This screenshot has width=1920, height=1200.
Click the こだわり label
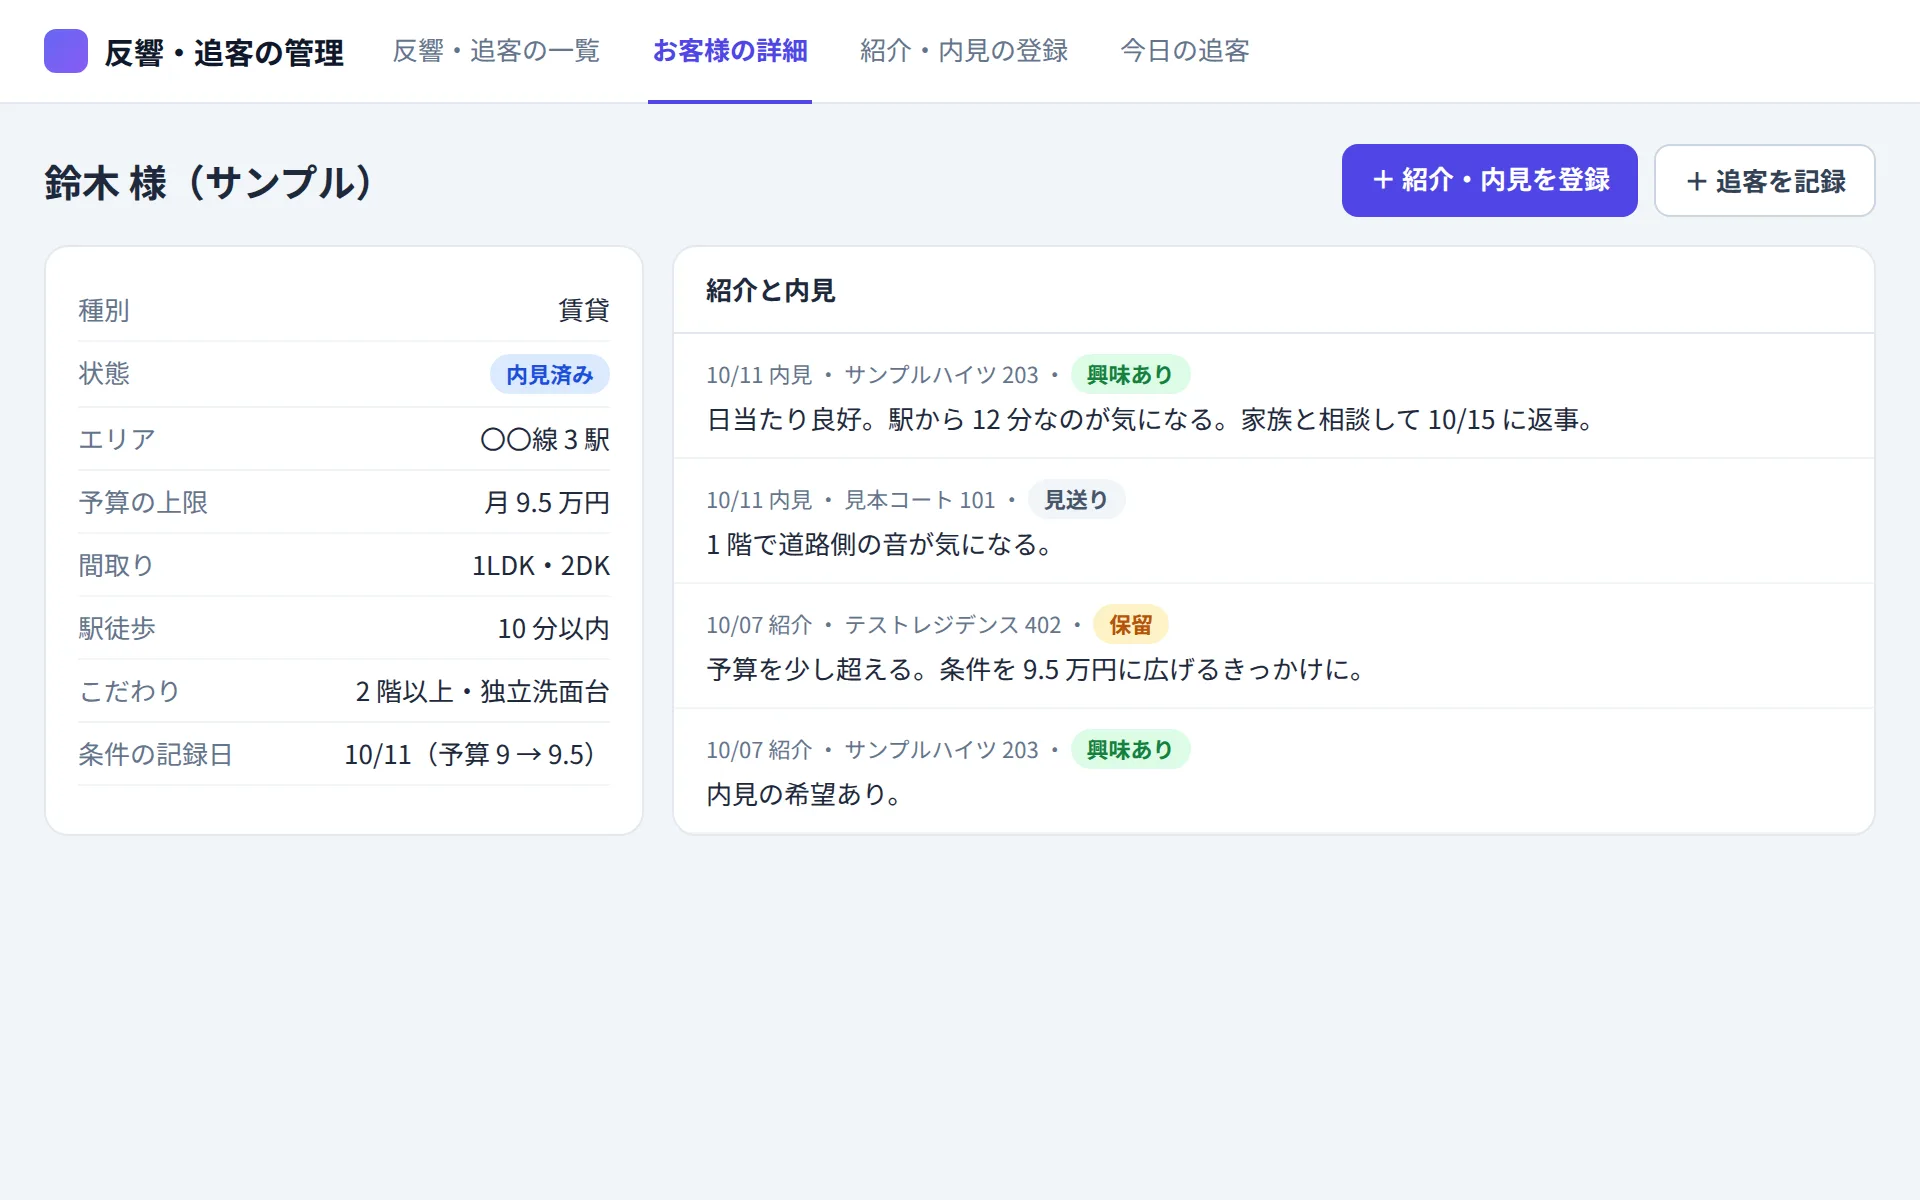[130, 691]
